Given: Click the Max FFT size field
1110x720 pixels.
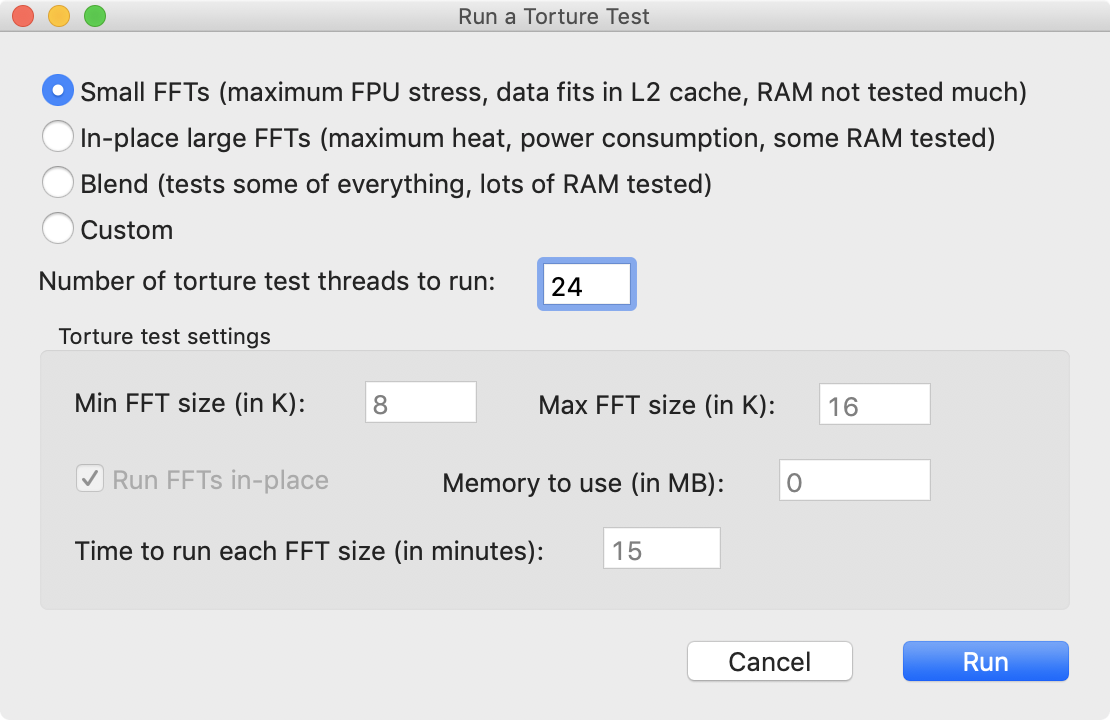Looking at the screenshot, I should (x=875, y=405).
